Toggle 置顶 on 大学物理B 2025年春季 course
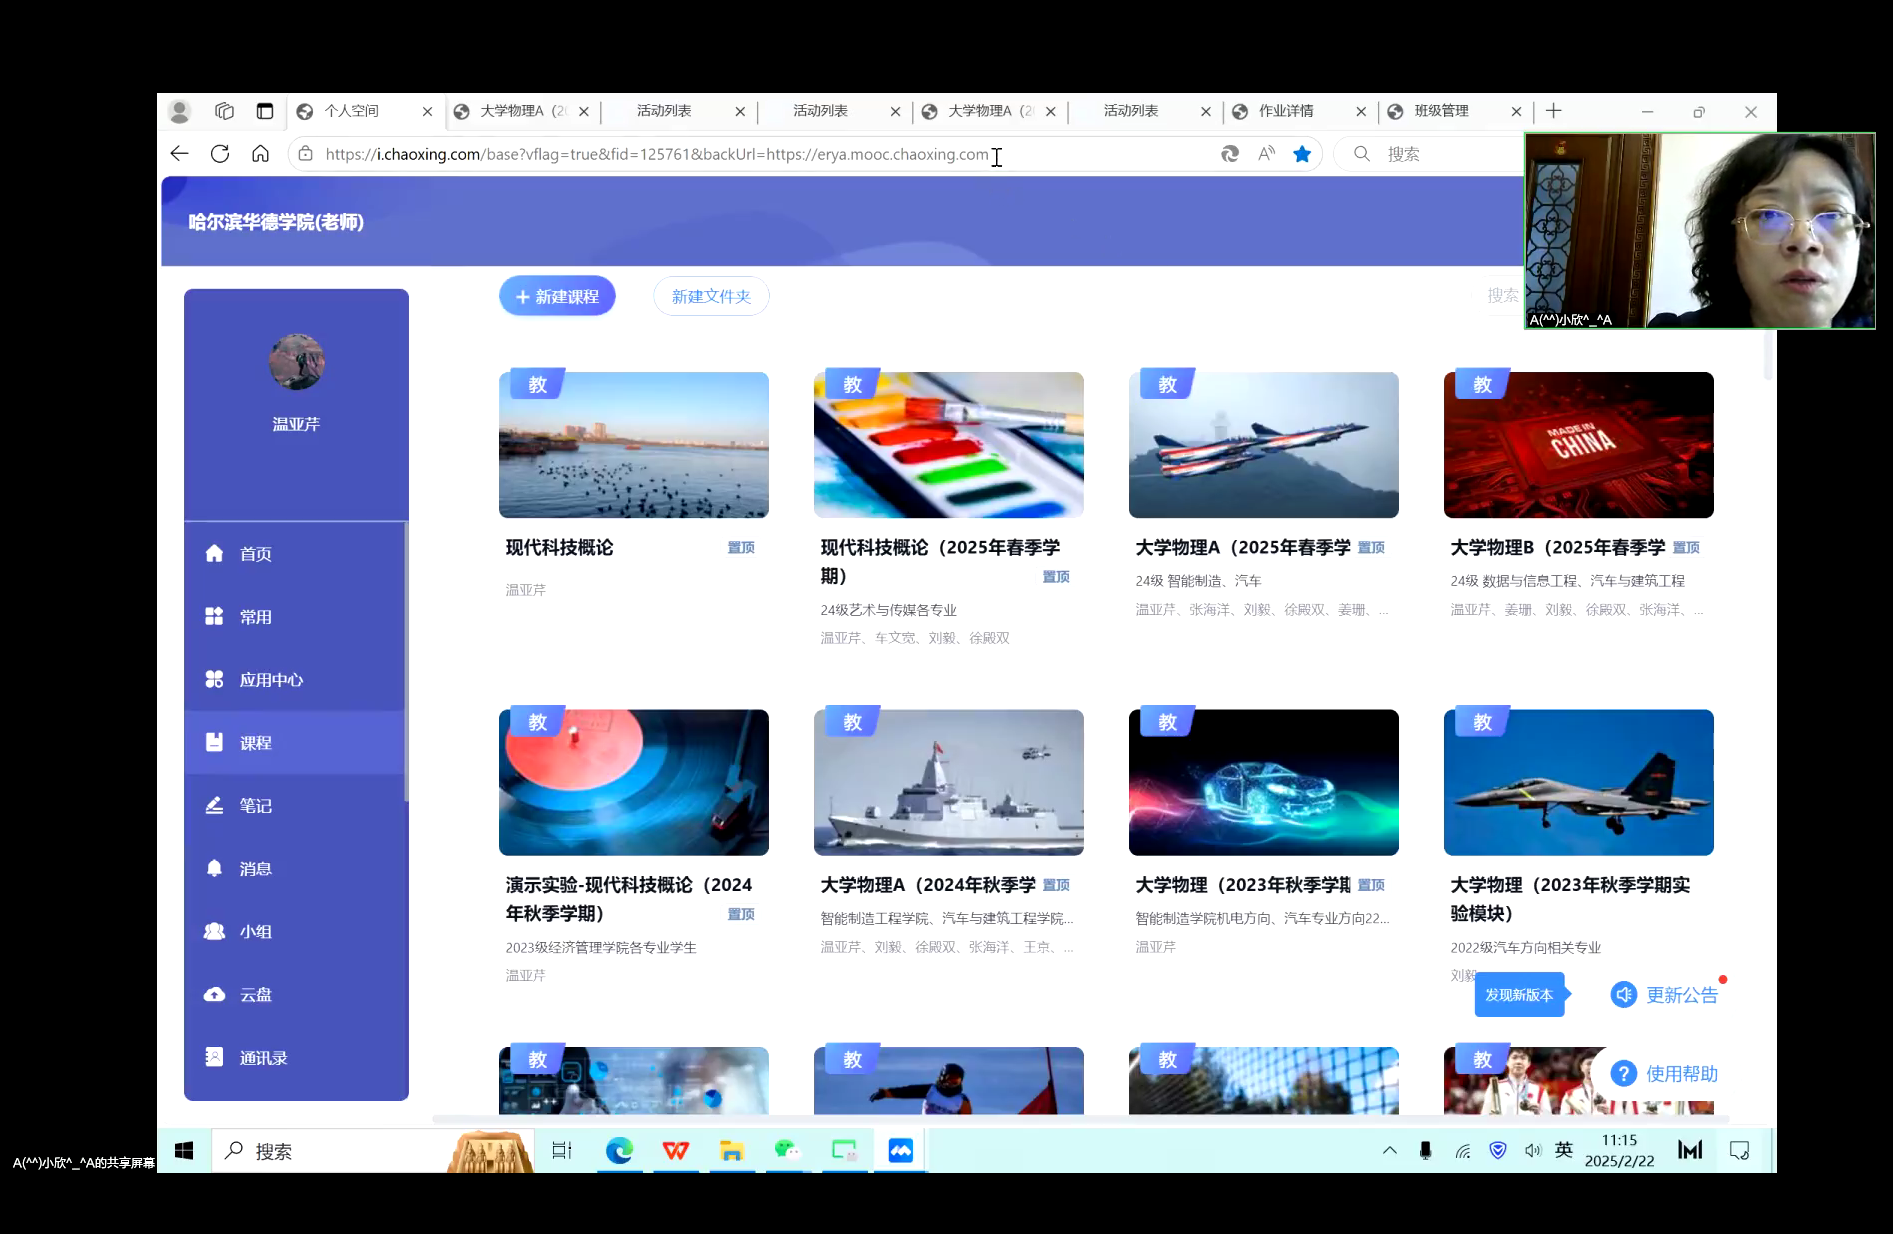1893x1234 pixels. coord(1686,548)
